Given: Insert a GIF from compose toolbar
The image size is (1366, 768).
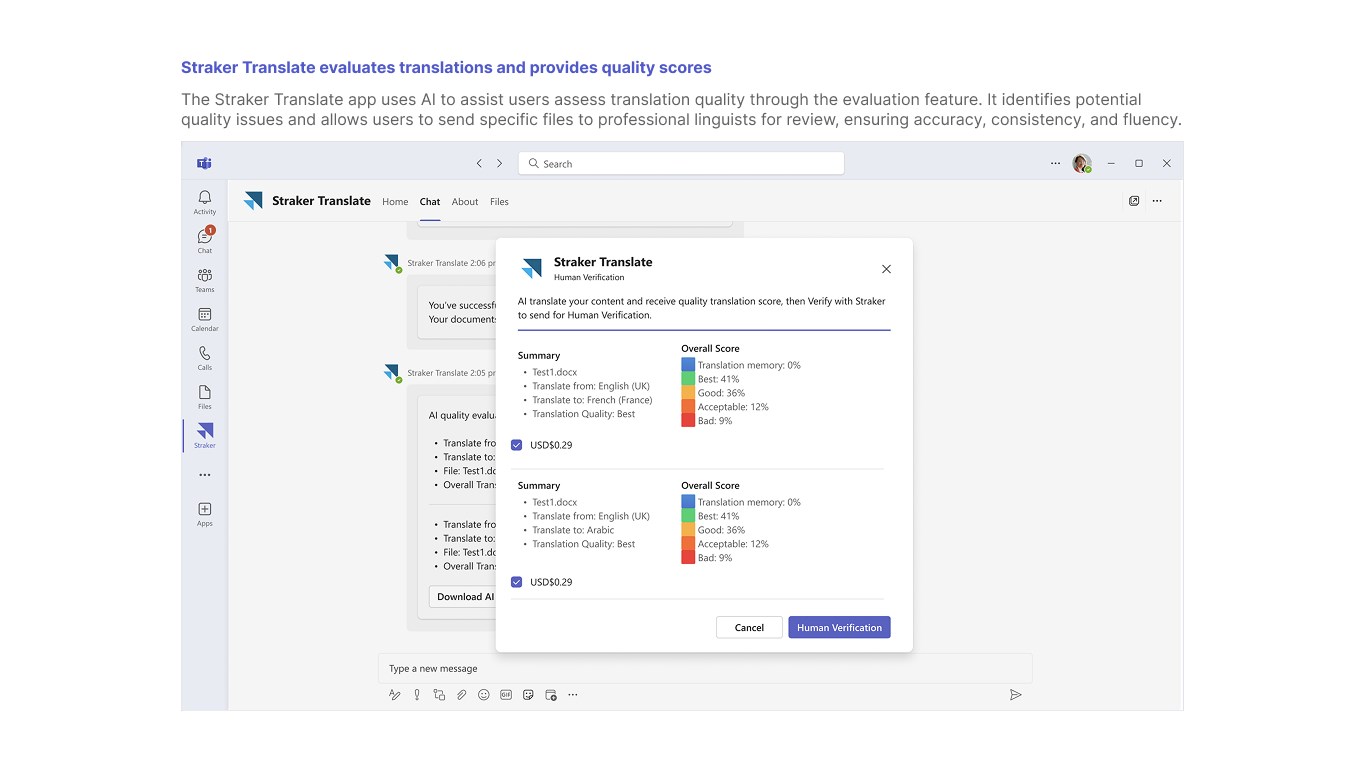Looking at the screenshot, I should (x=506, y=695).
